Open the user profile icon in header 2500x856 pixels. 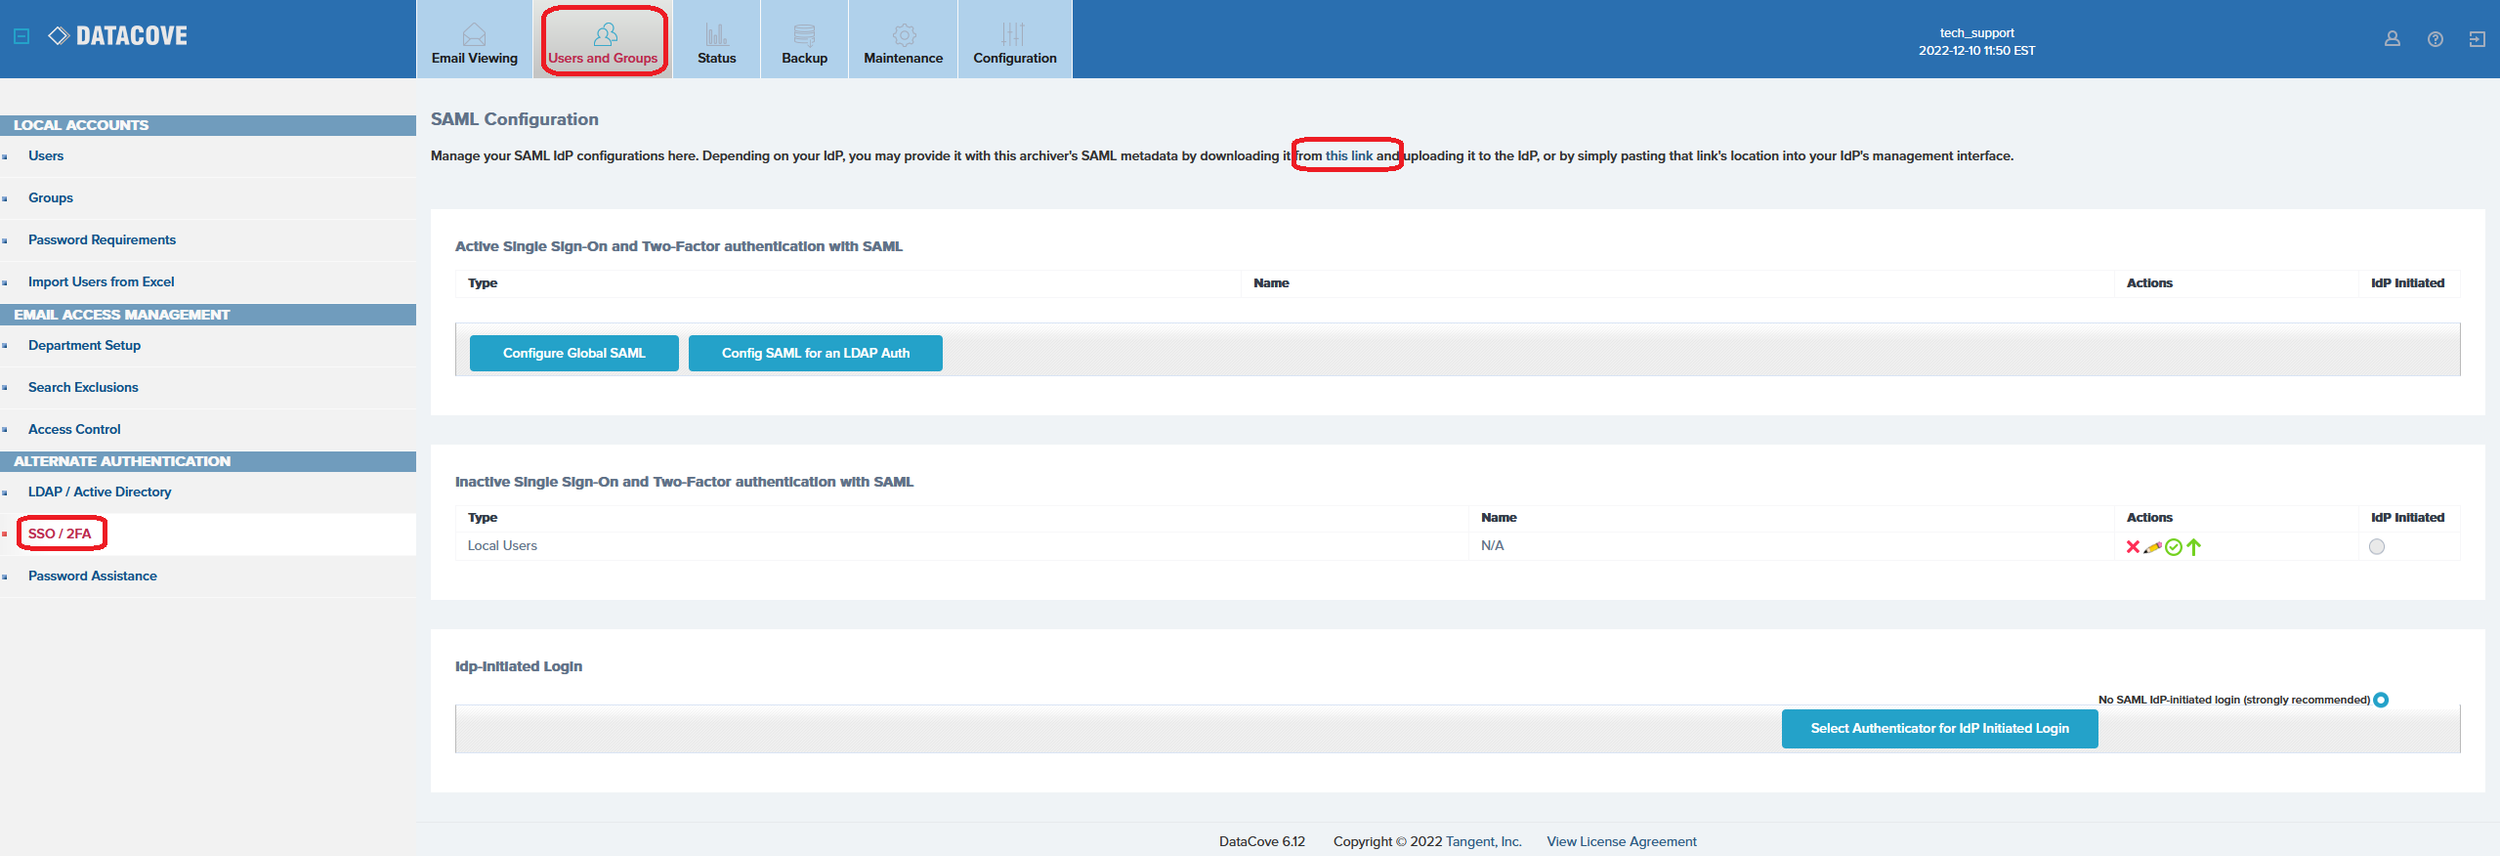tap(2392, 39)
